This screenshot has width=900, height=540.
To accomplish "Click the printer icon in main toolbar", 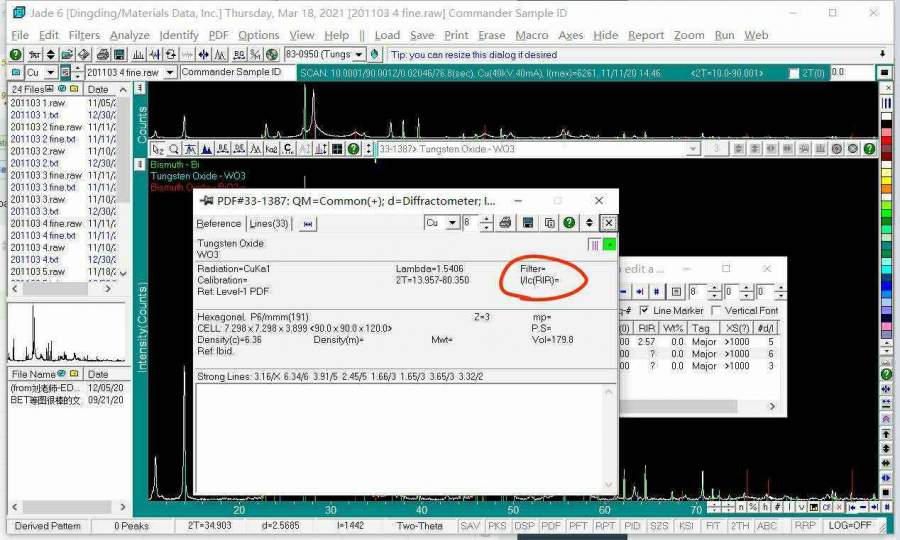I will coord(103,55).
